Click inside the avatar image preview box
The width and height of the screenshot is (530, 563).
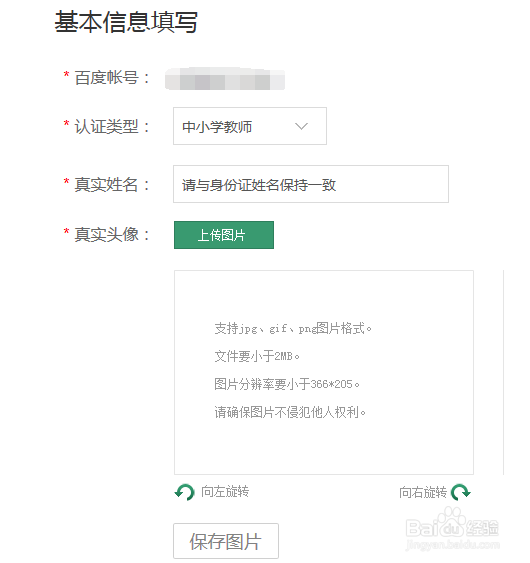(324, 372)
